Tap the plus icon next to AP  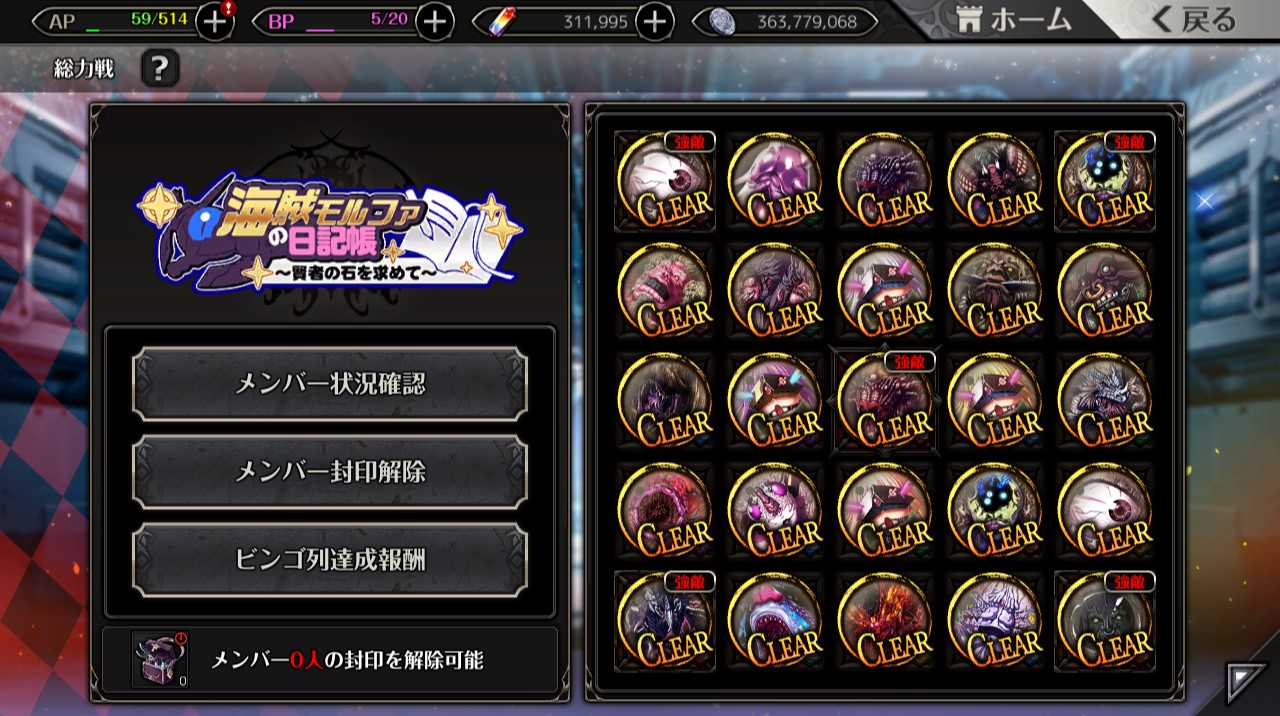tap(215, 21)
